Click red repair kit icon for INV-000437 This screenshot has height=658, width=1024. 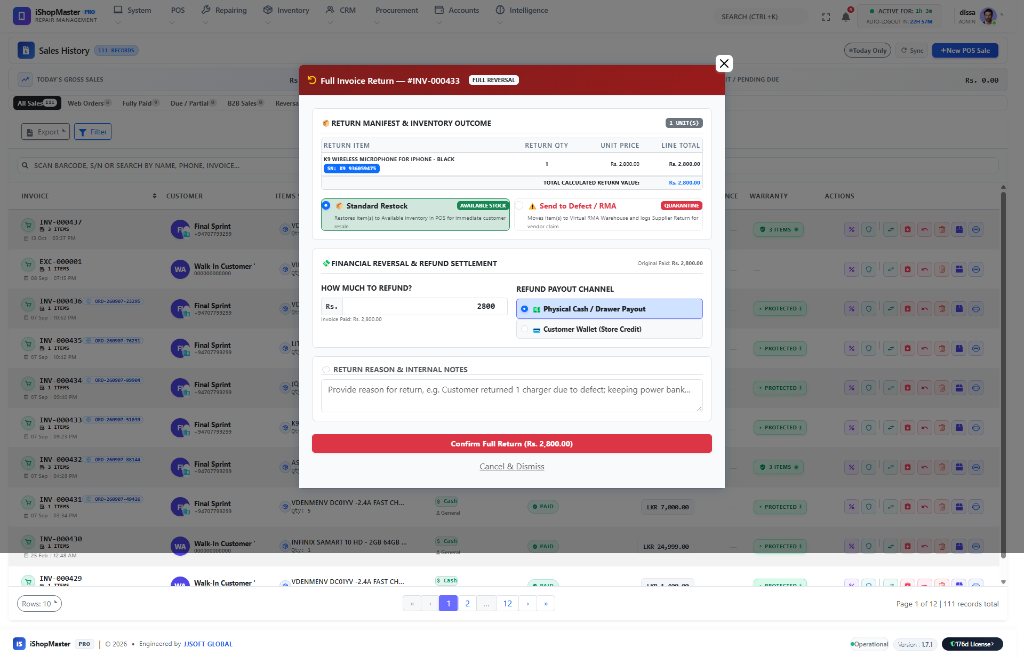pyautogui.click(x=908, y=230)
